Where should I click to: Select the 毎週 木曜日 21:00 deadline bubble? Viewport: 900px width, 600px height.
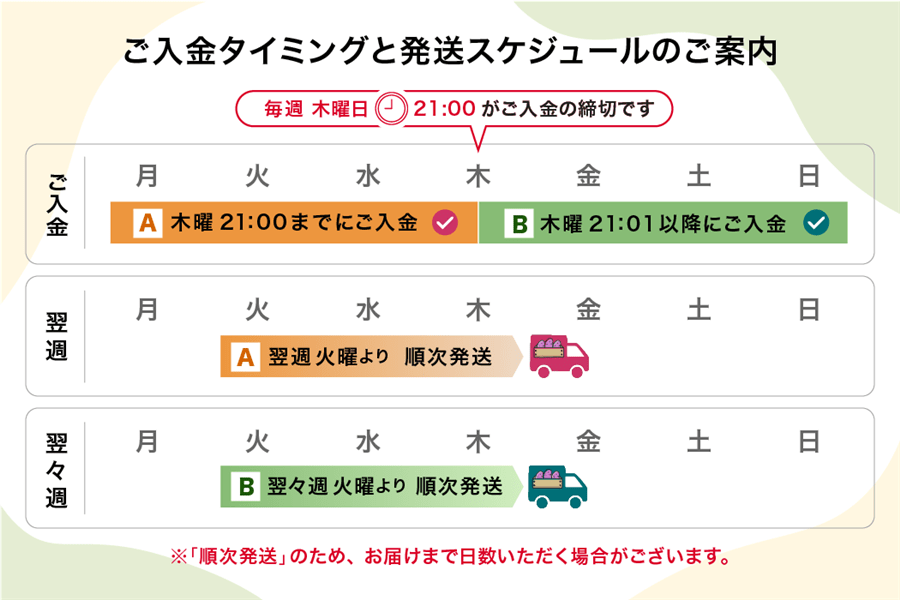[452, 109]
